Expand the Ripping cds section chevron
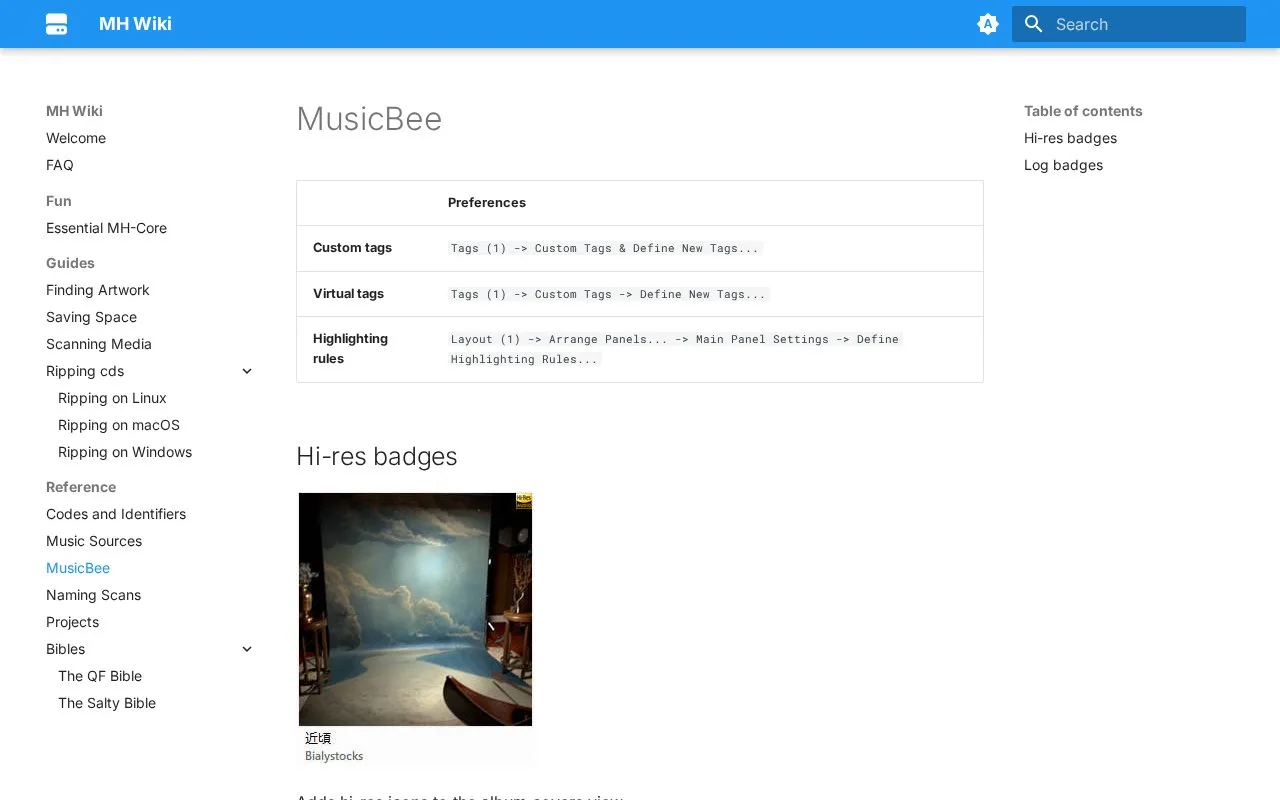Screen dimensions: 1280x800 [247, 371]
